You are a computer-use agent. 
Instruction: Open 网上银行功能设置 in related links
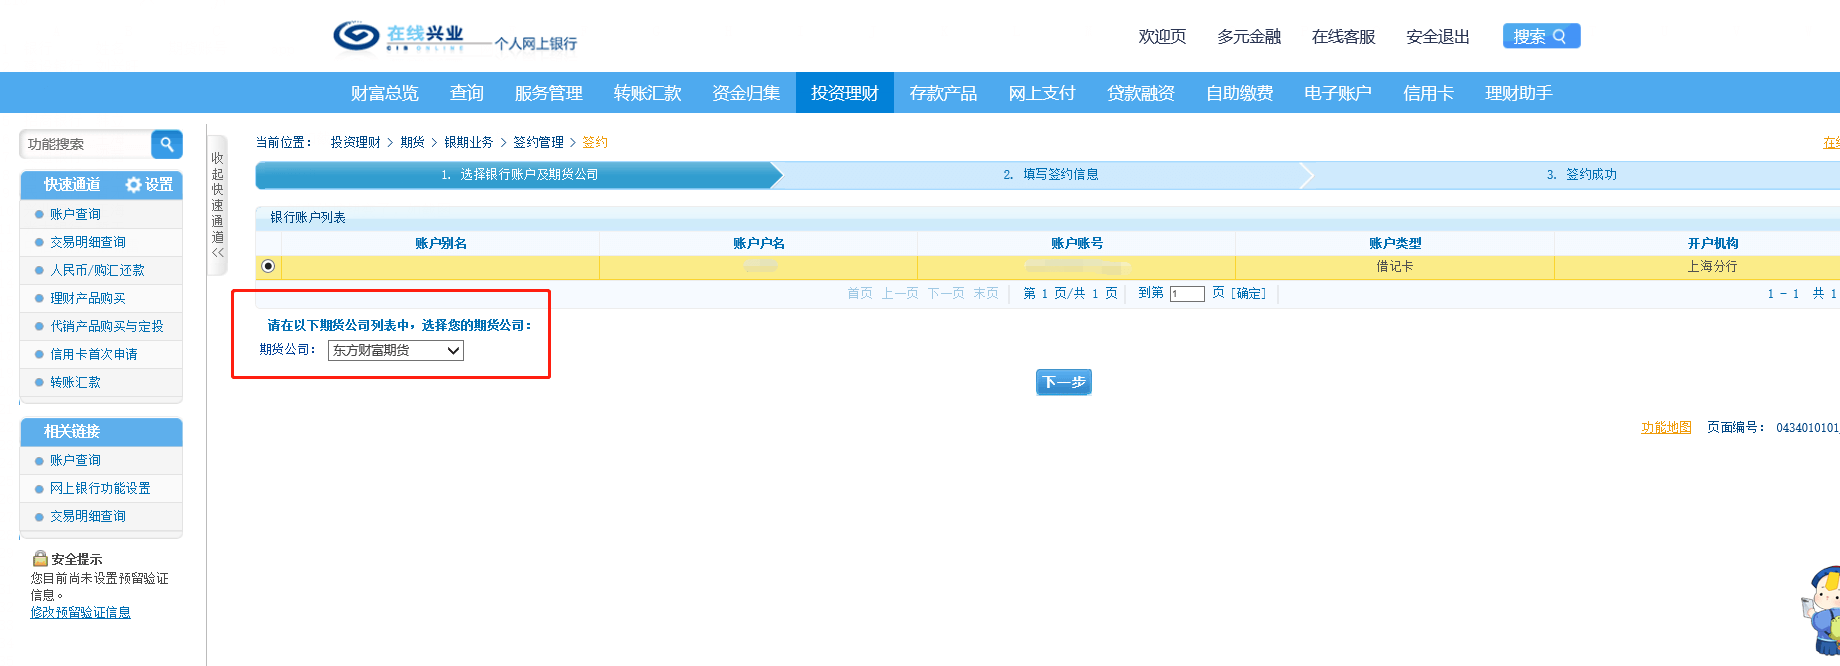[x=100, y=488]
